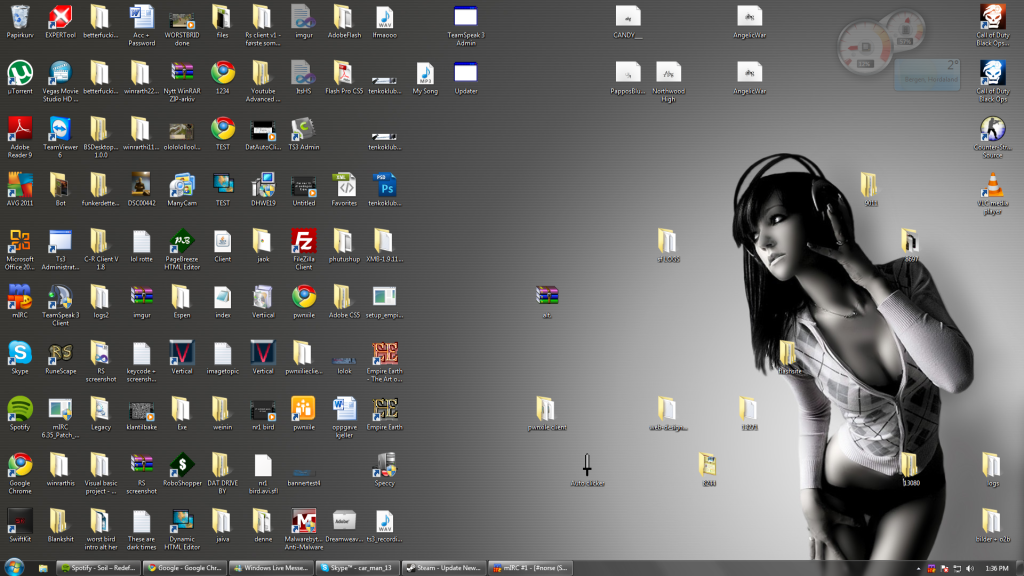The height and width of the screenshot is (576, 1024).
Task: Open the Empire Earth game shortcut
Action: point(385,409)
